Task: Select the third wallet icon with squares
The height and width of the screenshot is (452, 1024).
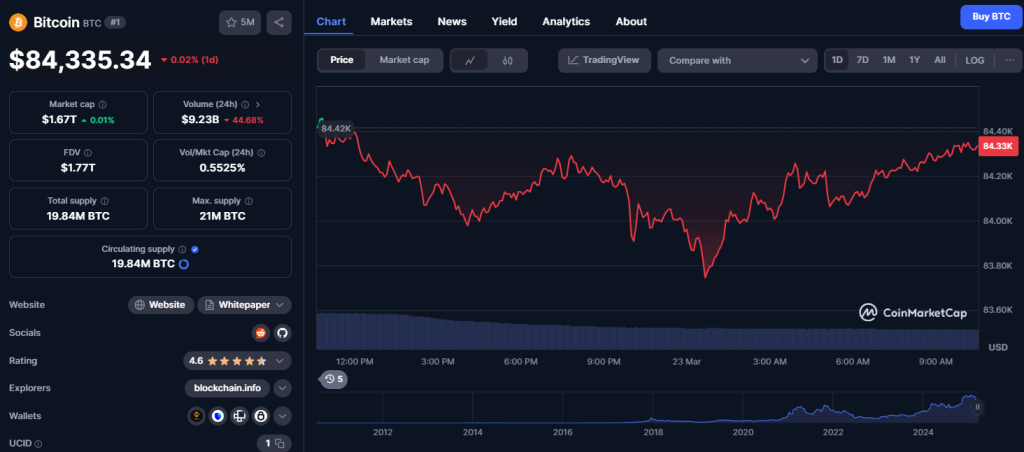Action: (239, 415)
